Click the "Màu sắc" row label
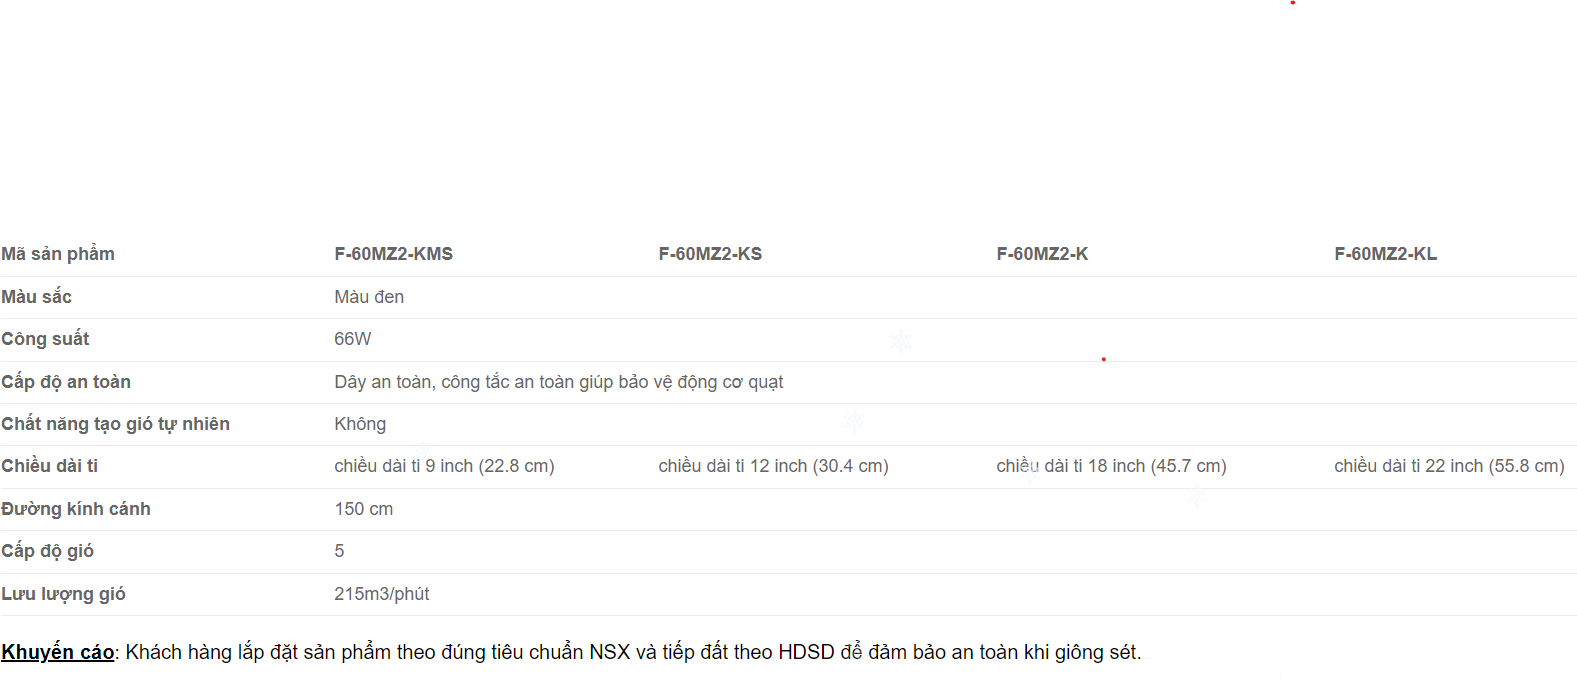The width and height of the screenshot is (1577, 679). (x=37, y=297)
